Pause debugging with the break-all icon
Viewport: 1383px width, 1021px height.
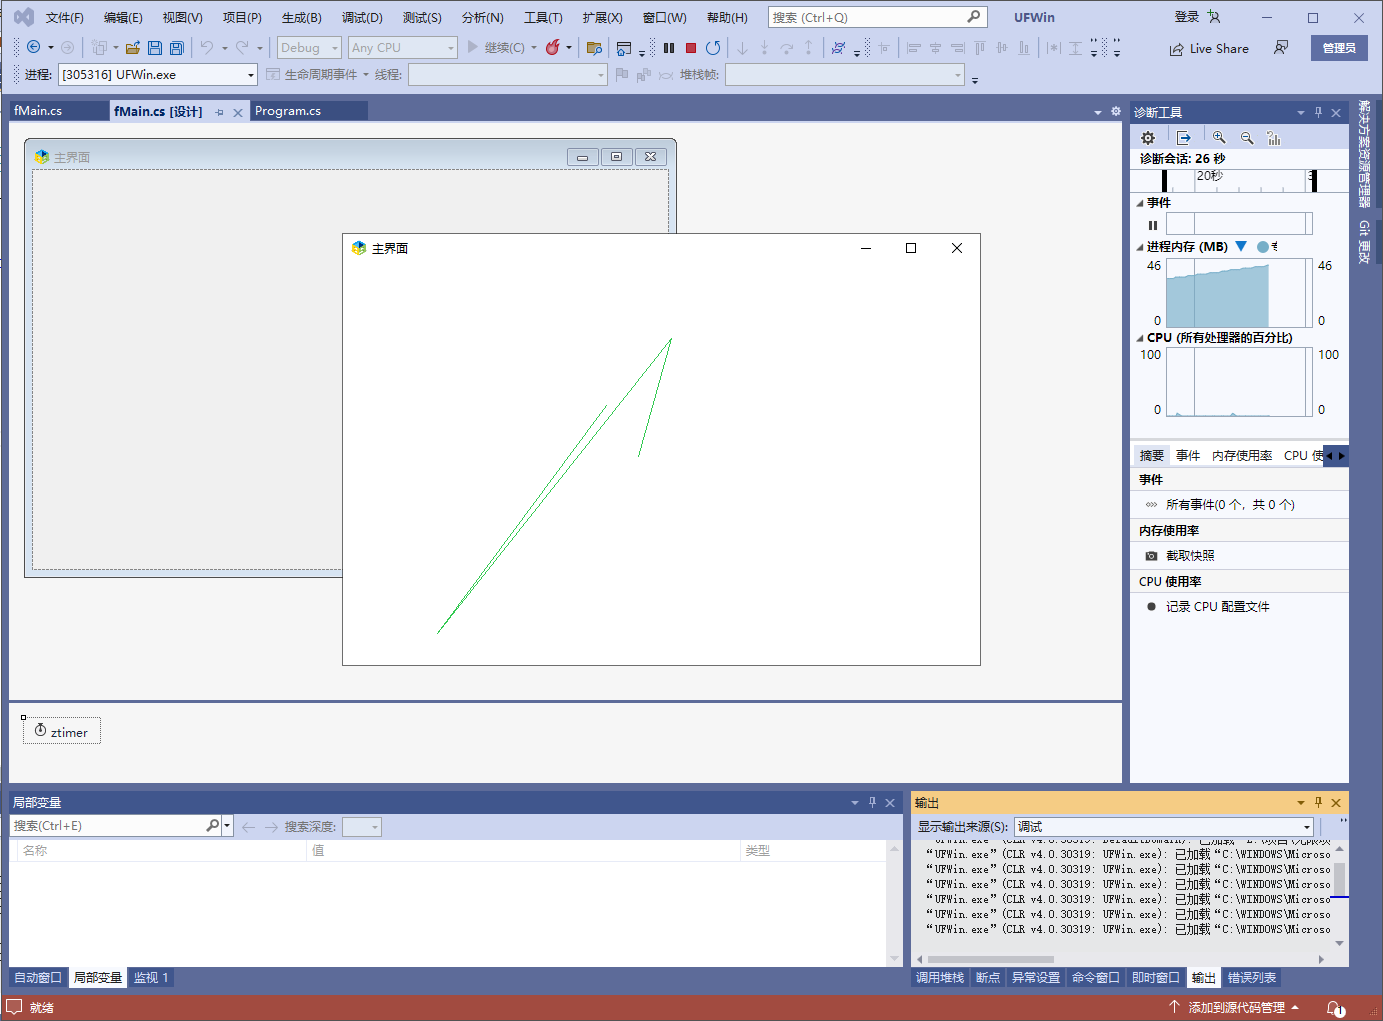(x=669, y=47)
